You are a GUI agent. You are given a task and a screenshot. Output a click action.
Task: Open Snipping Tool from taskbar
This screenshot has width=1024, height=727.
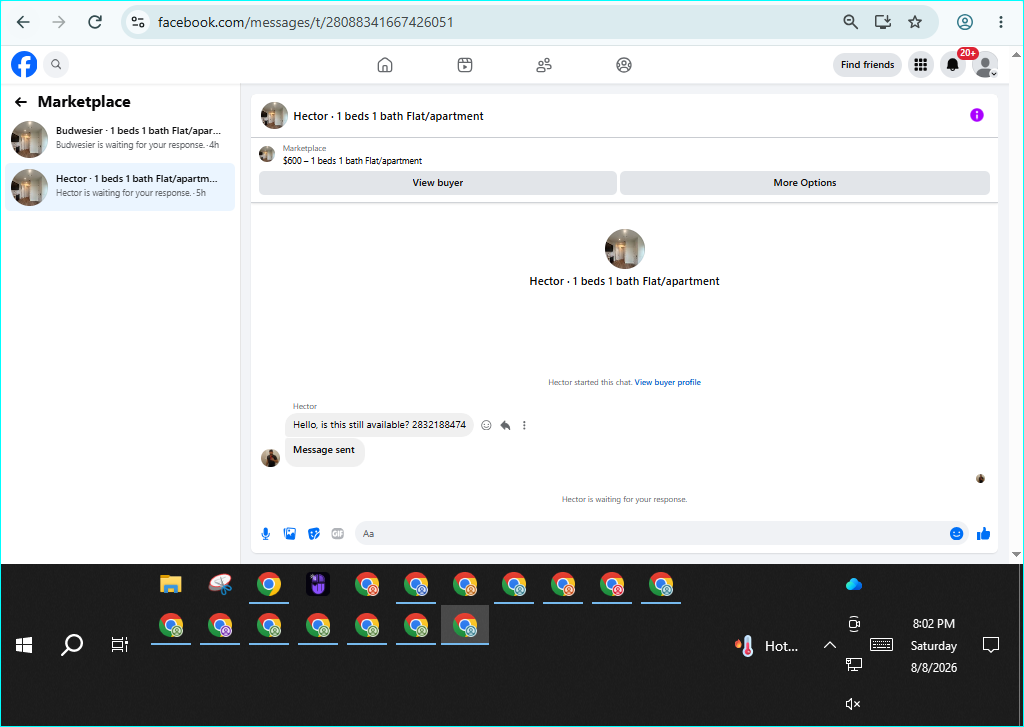(220, 584)
